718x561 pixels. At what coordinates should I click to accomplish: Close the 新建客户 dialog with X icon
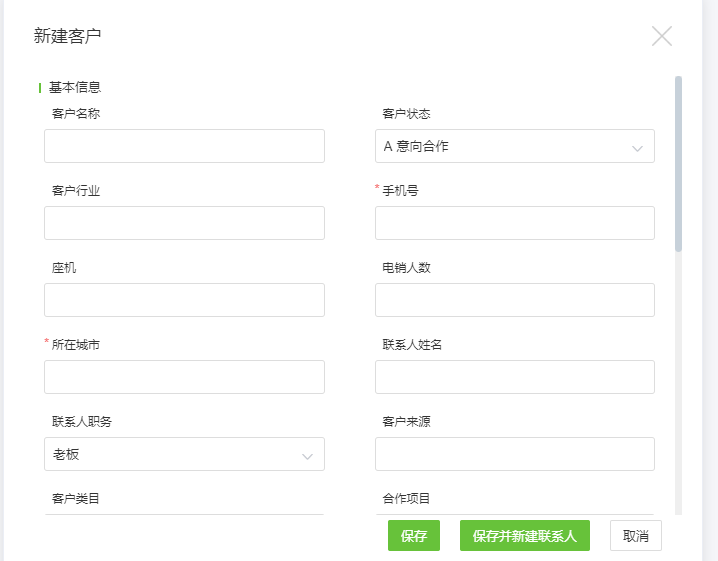point(662,36)
